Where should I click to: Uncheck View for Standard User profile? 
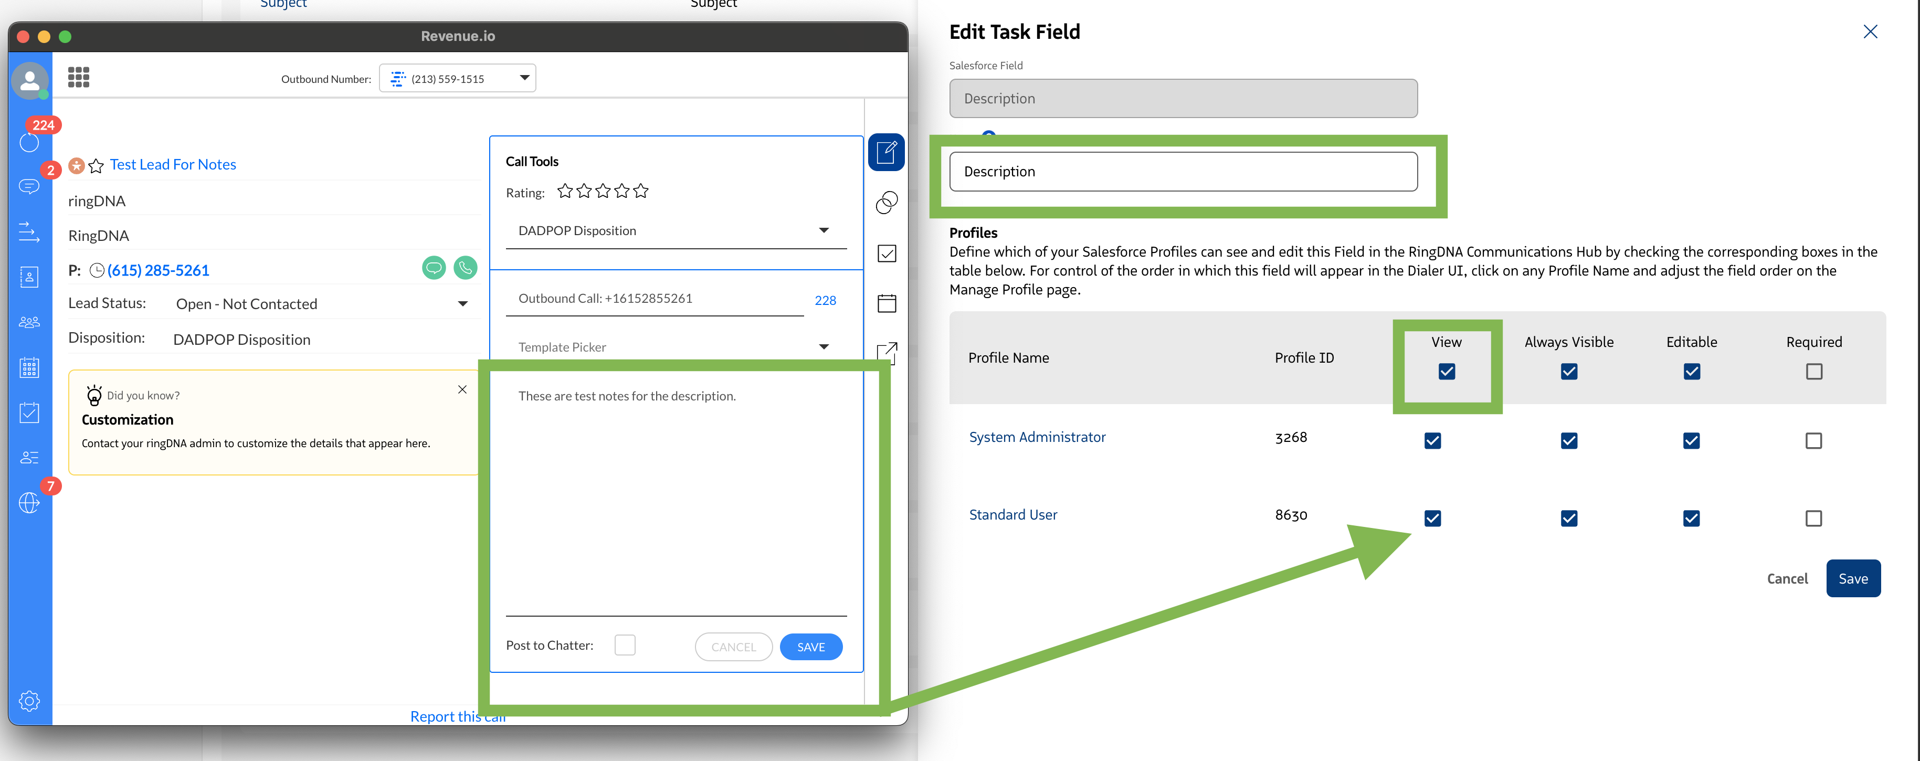(x=1432, y=518)
